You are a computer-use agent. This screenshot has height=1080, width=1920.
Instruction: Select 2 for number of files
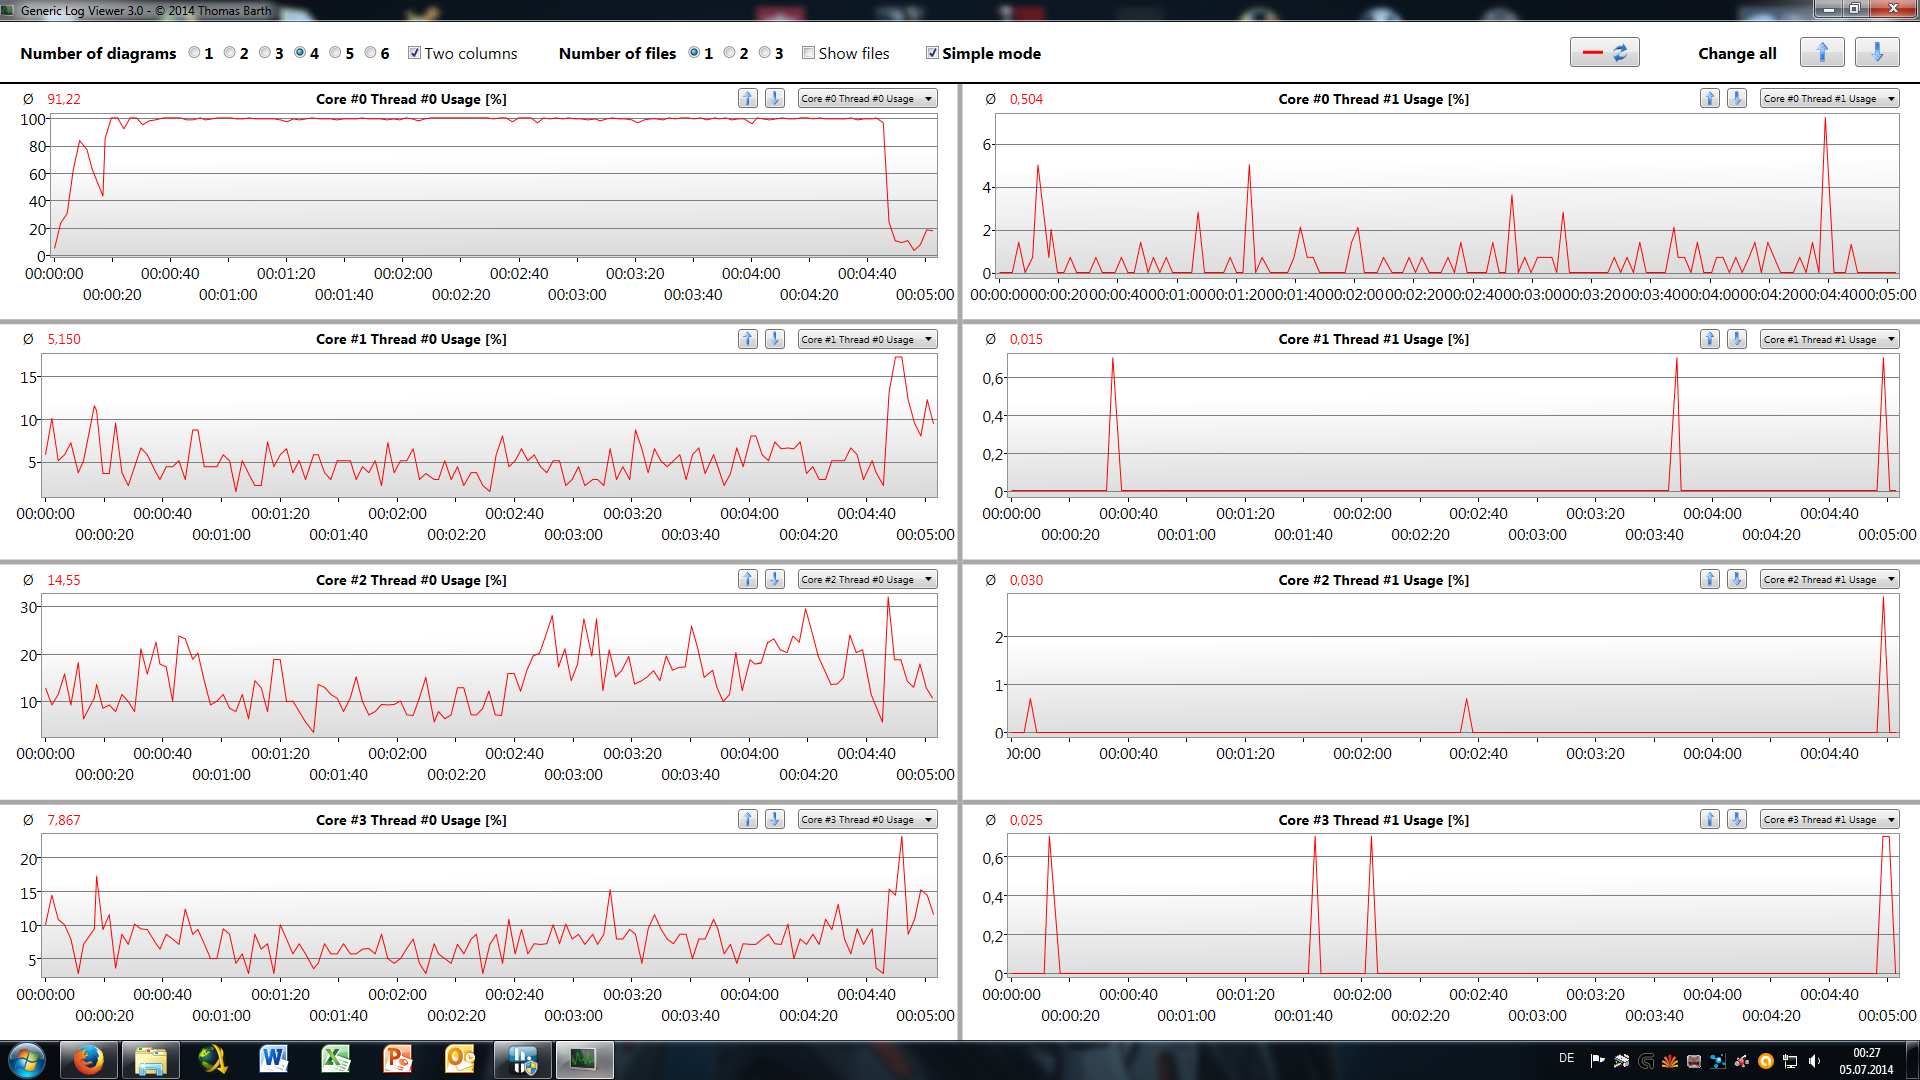point(729,53)
